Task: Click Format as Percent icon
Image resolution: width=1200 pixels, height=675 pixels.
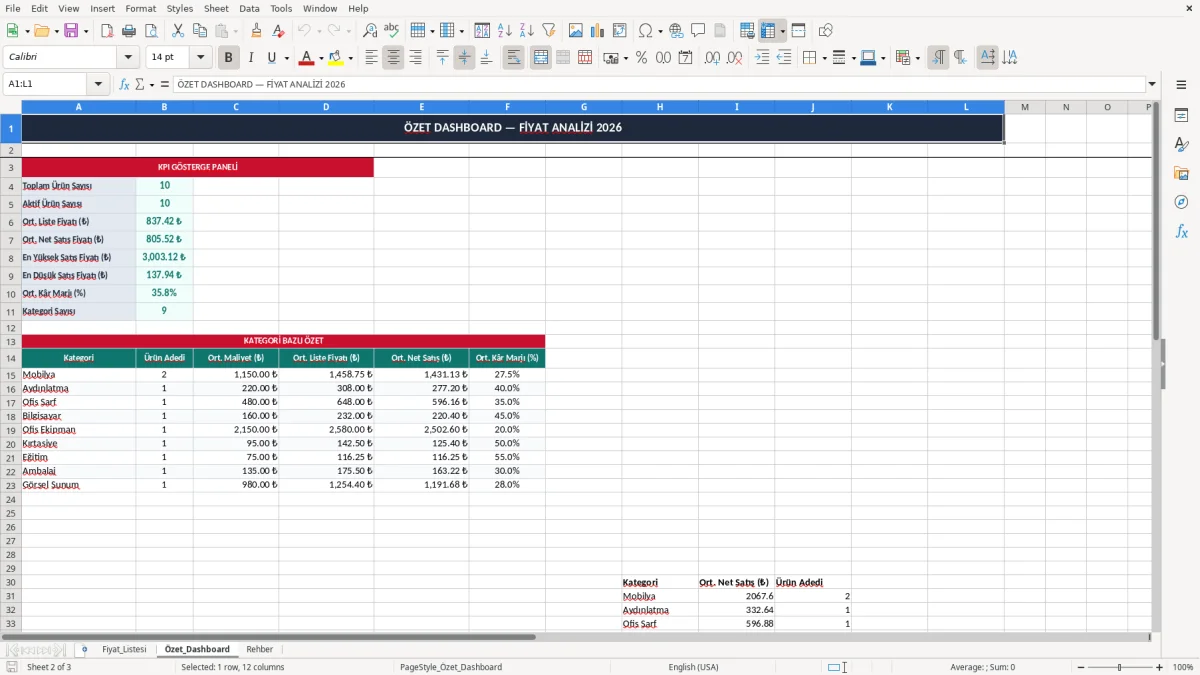Action: [641, 58]
